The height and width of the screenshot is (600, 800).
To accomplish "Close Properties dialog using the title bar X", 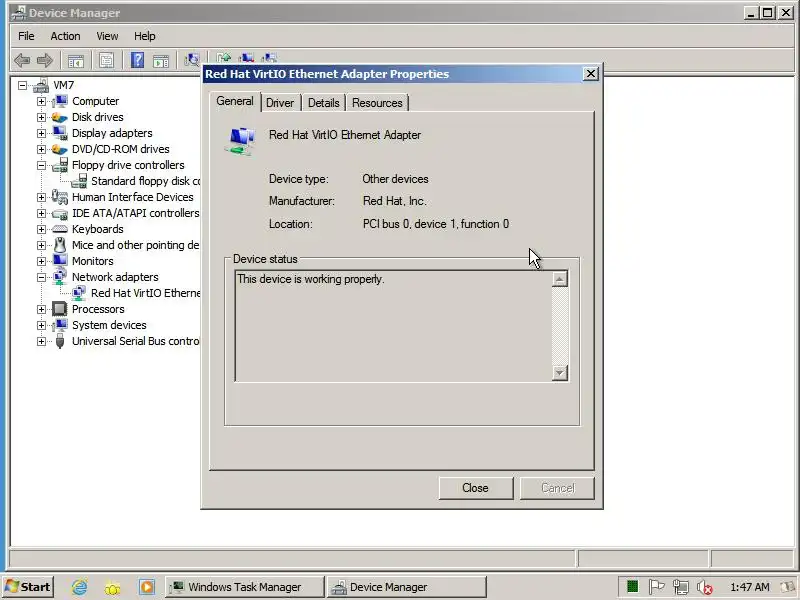I will click(x=590, y=74).
